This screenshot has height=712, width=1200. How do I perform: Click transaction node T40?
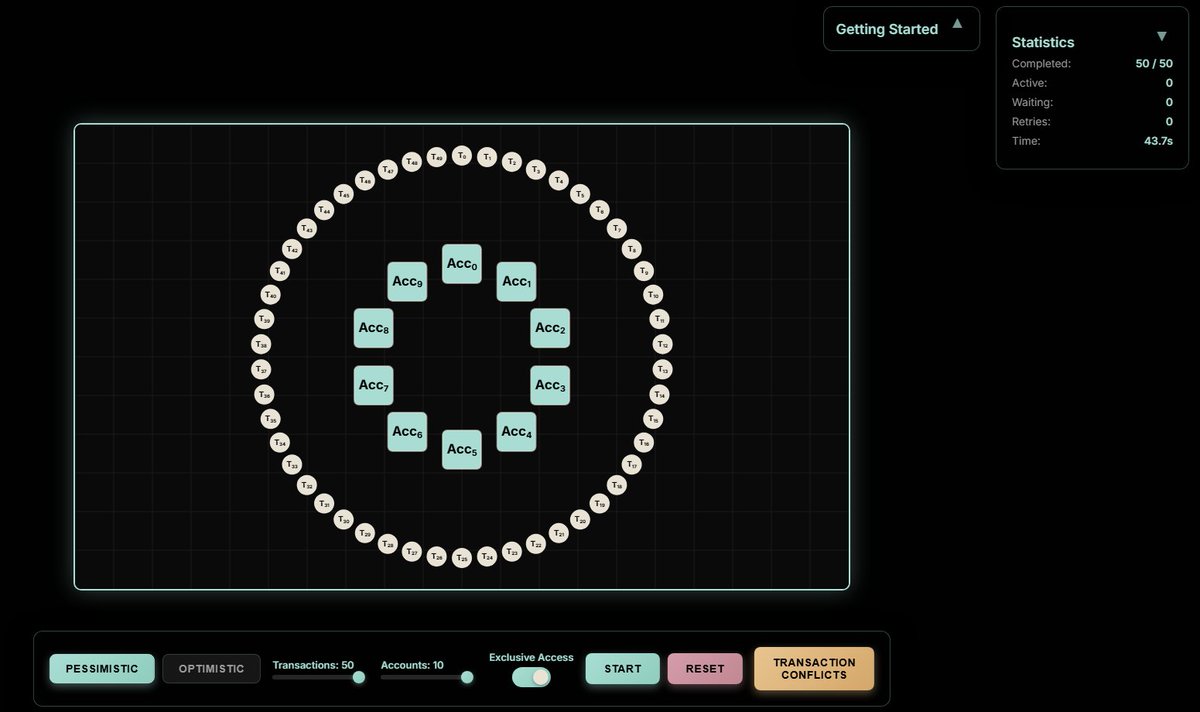pyautogui.click(x=270, y=295)
